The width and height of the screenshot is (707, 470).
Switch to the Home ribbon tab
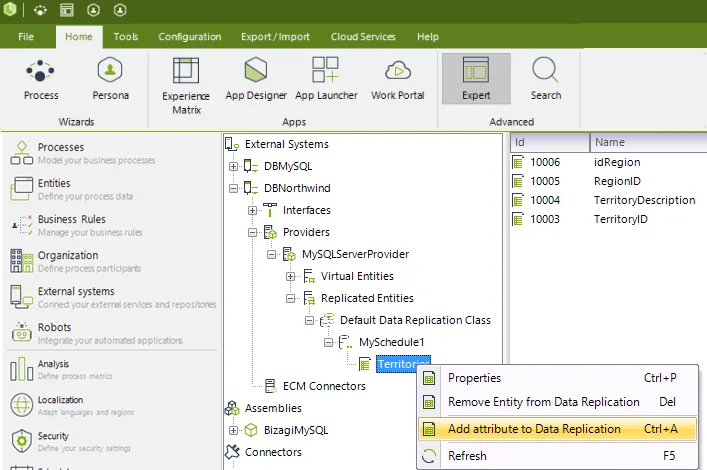click(79, 37)
